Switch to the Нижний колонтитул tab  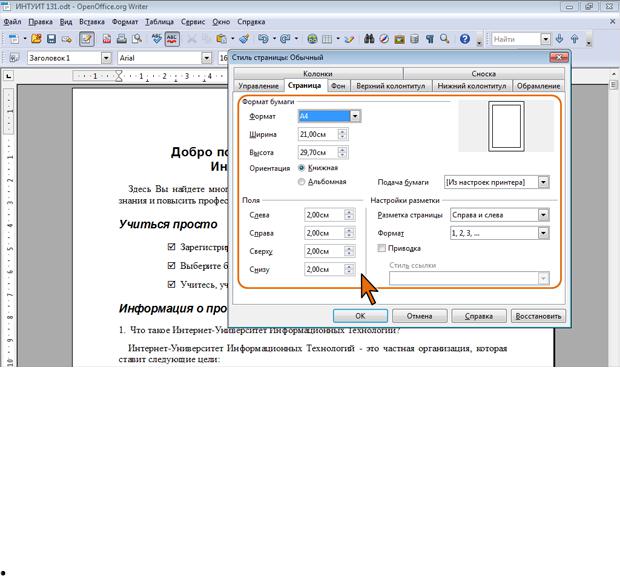click(x=472, y=86)
